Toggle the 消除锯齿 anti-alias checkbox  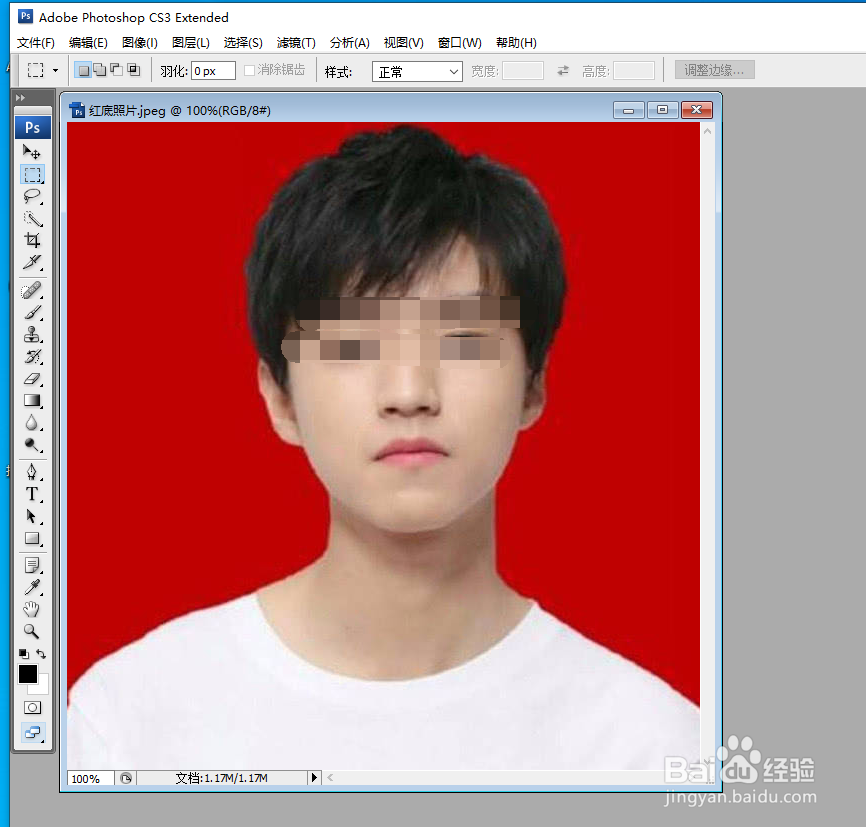coord(249,70)
